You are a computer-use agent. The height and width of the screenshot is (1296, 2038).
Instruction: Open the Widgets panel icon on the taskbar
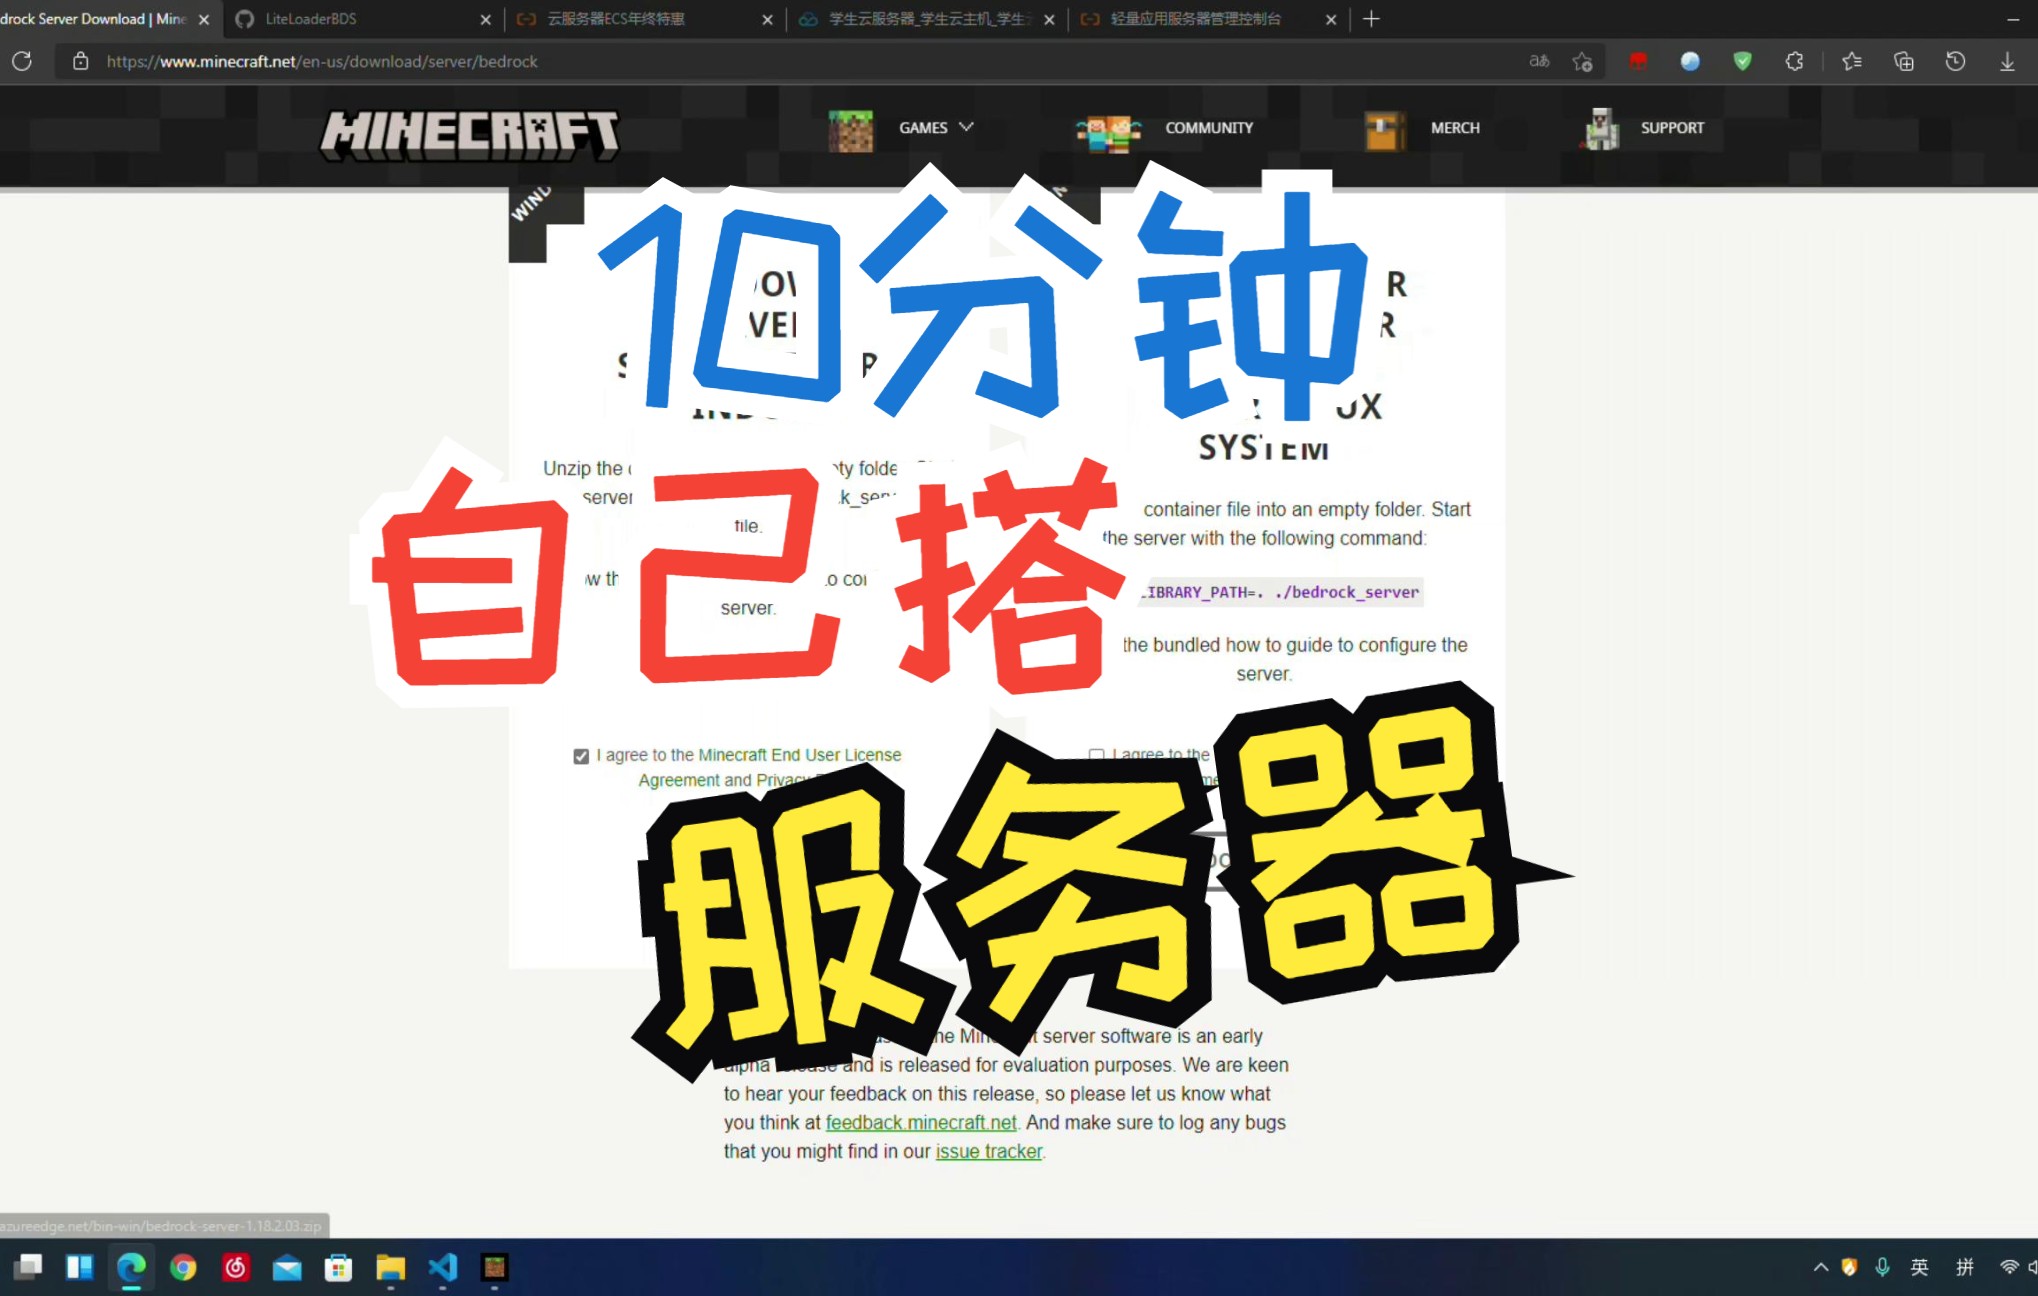tap(79, 1267)
